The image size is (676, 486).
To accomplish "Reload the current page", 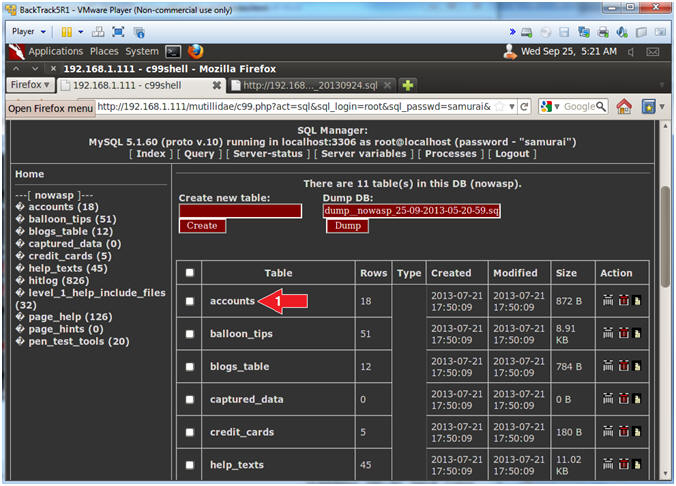I will coord(524,107).
